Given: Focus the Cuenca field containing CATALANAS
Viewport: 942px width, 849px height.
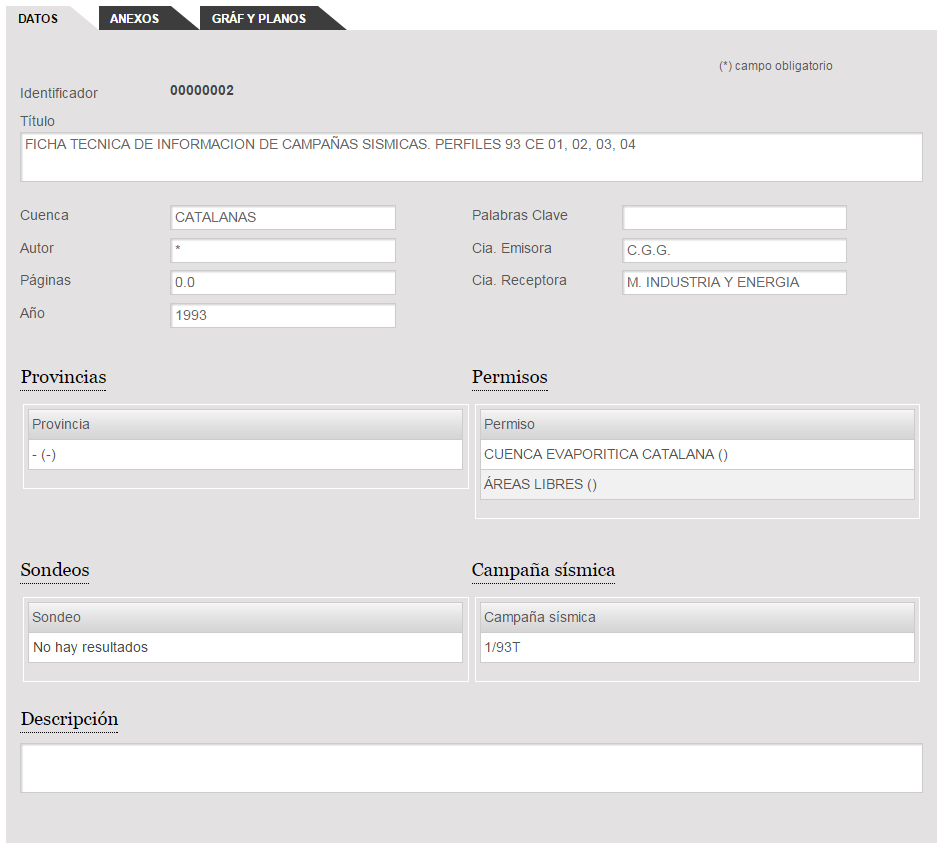Looking at the screenshot, I should (283, 218).
